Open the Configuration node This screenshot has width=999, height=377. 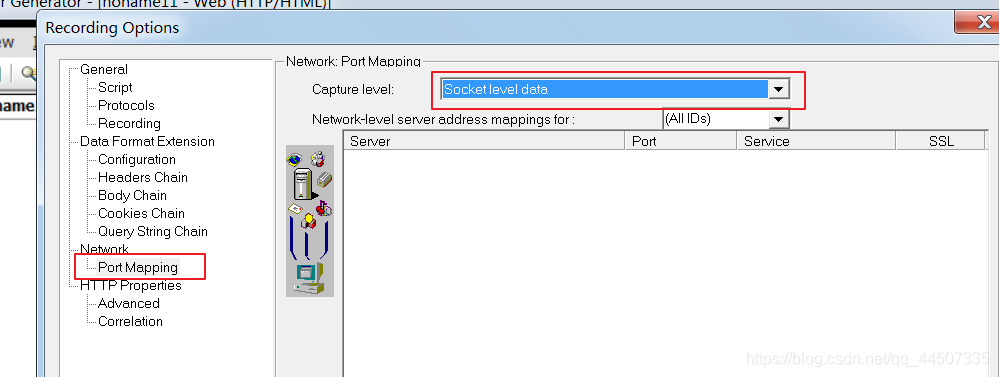point(137,159)
